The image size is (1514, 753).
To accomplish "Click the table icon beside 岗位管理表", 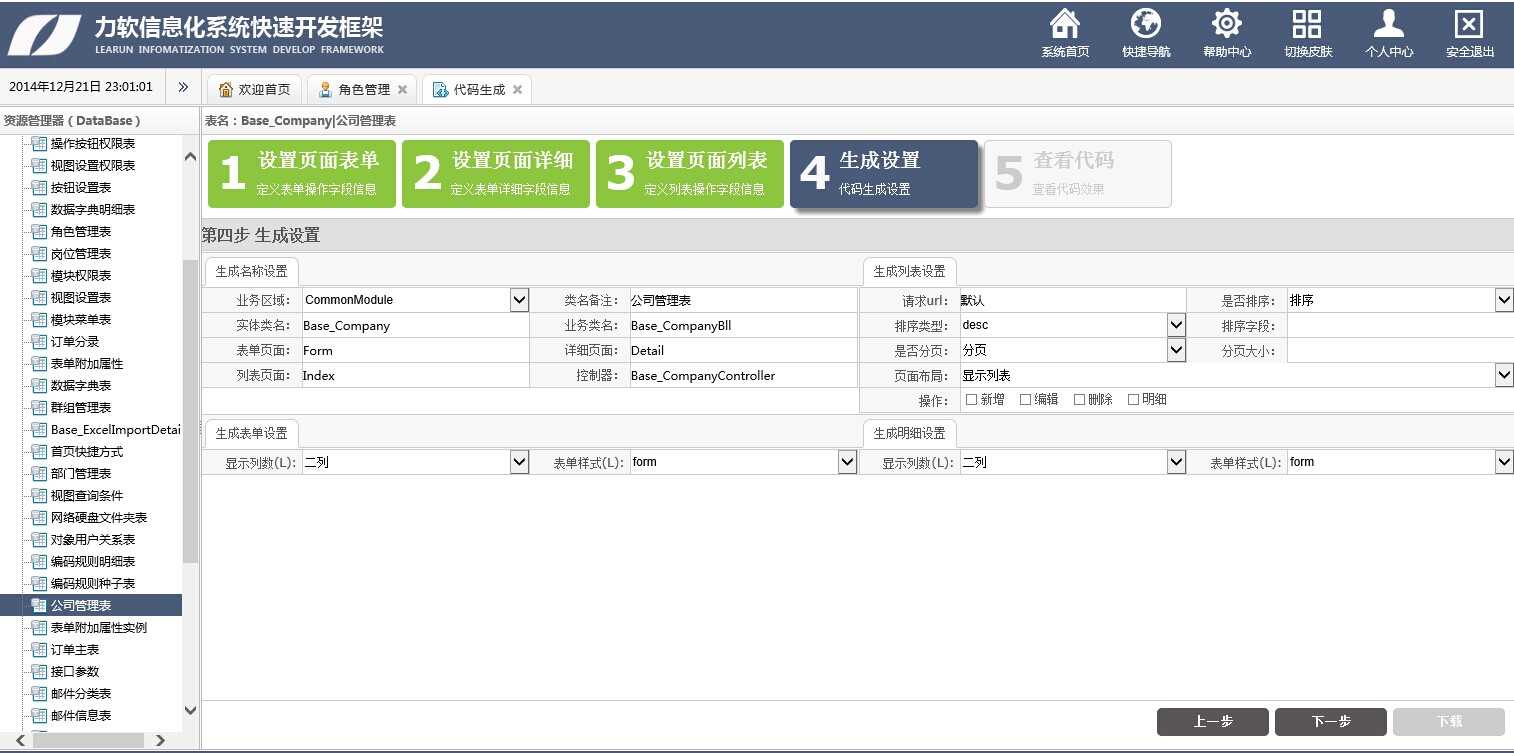I will pyautogui.click(x=39, y=254).
